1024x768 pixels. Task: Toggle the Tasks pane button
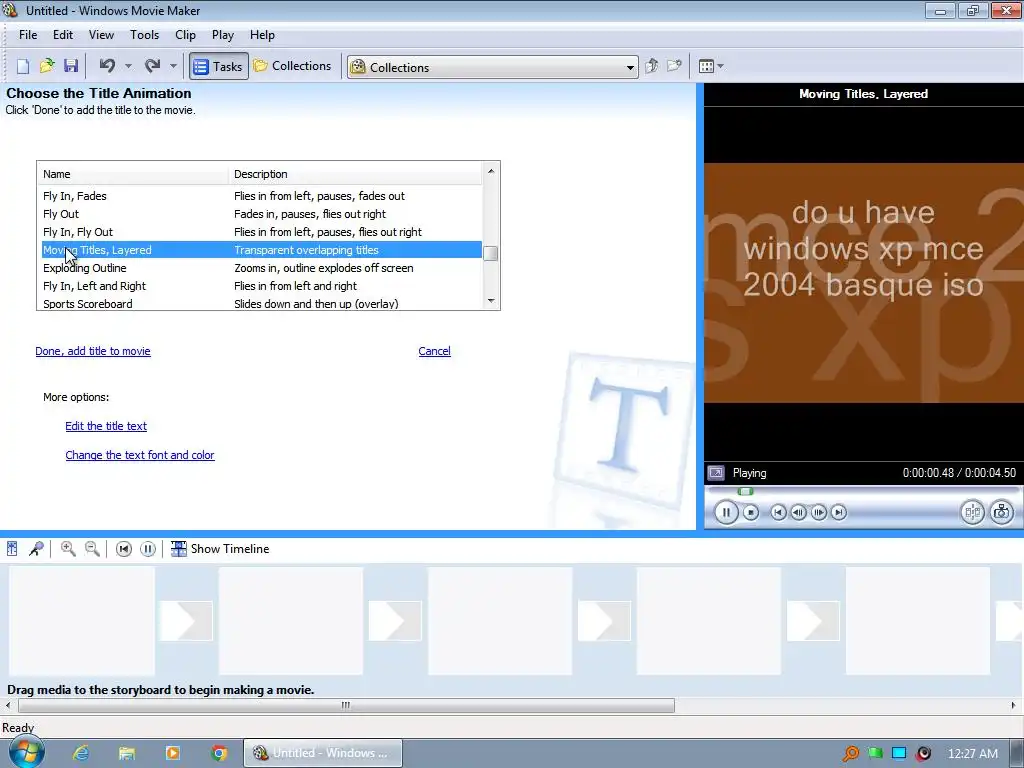coord(219,66)
